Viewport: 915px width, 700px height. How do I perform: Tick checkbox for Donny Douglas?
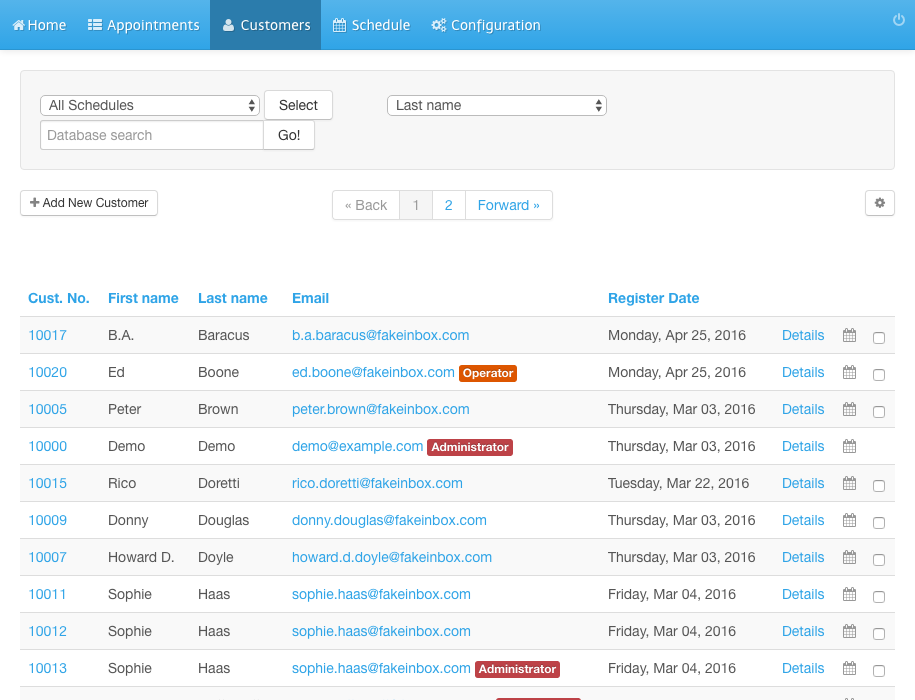point(879,523)
